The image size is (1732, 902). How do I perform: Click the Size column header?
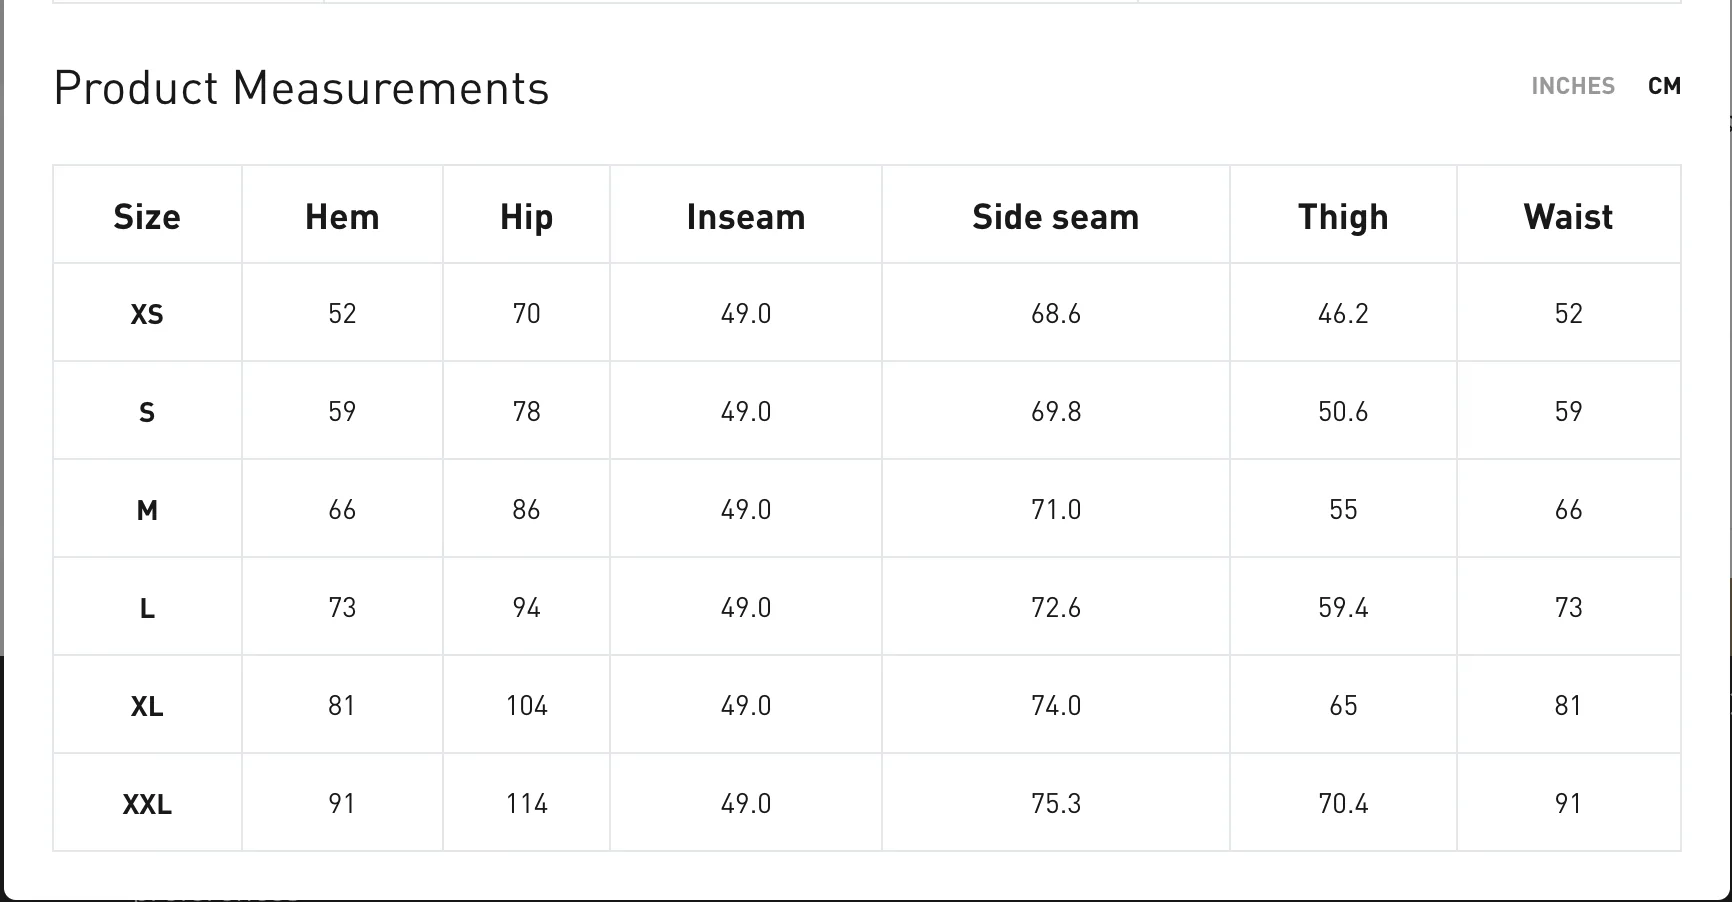147,217
